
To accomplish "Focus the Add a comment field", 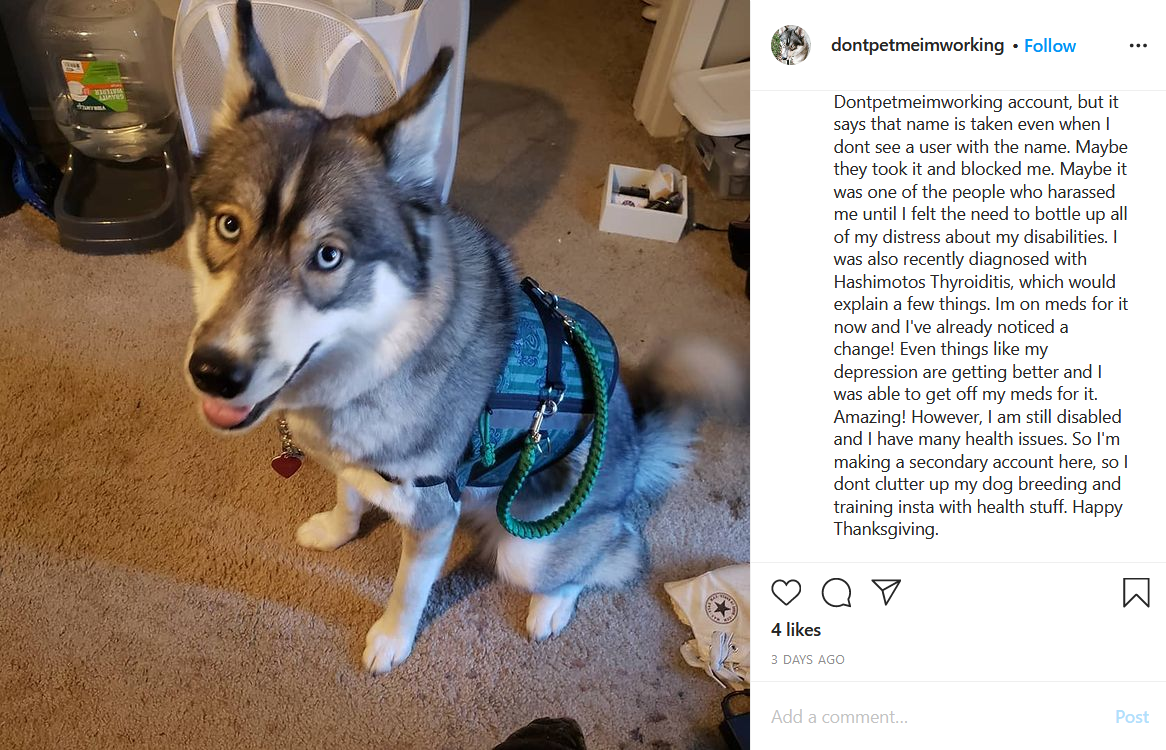I will pos(937,717).
